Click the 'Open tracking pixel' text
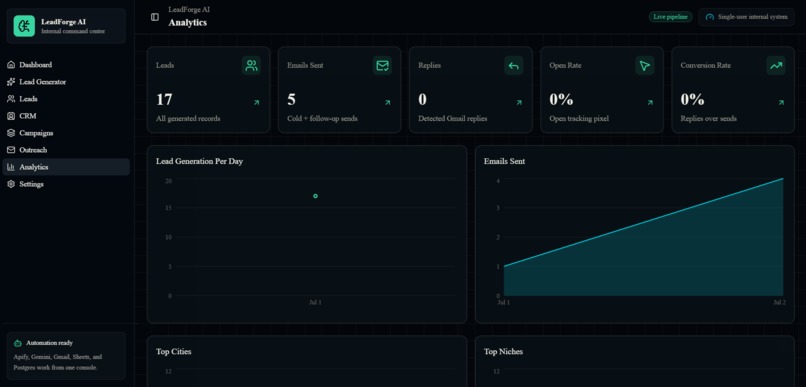This screenshot has width=806, height=387. coord(579,119)
